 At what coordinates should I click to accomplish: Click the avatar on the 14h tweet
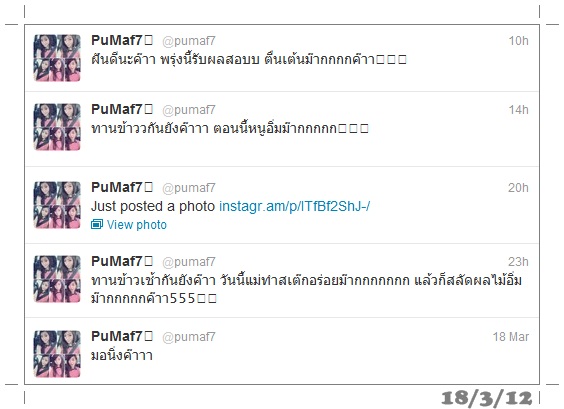57,127
